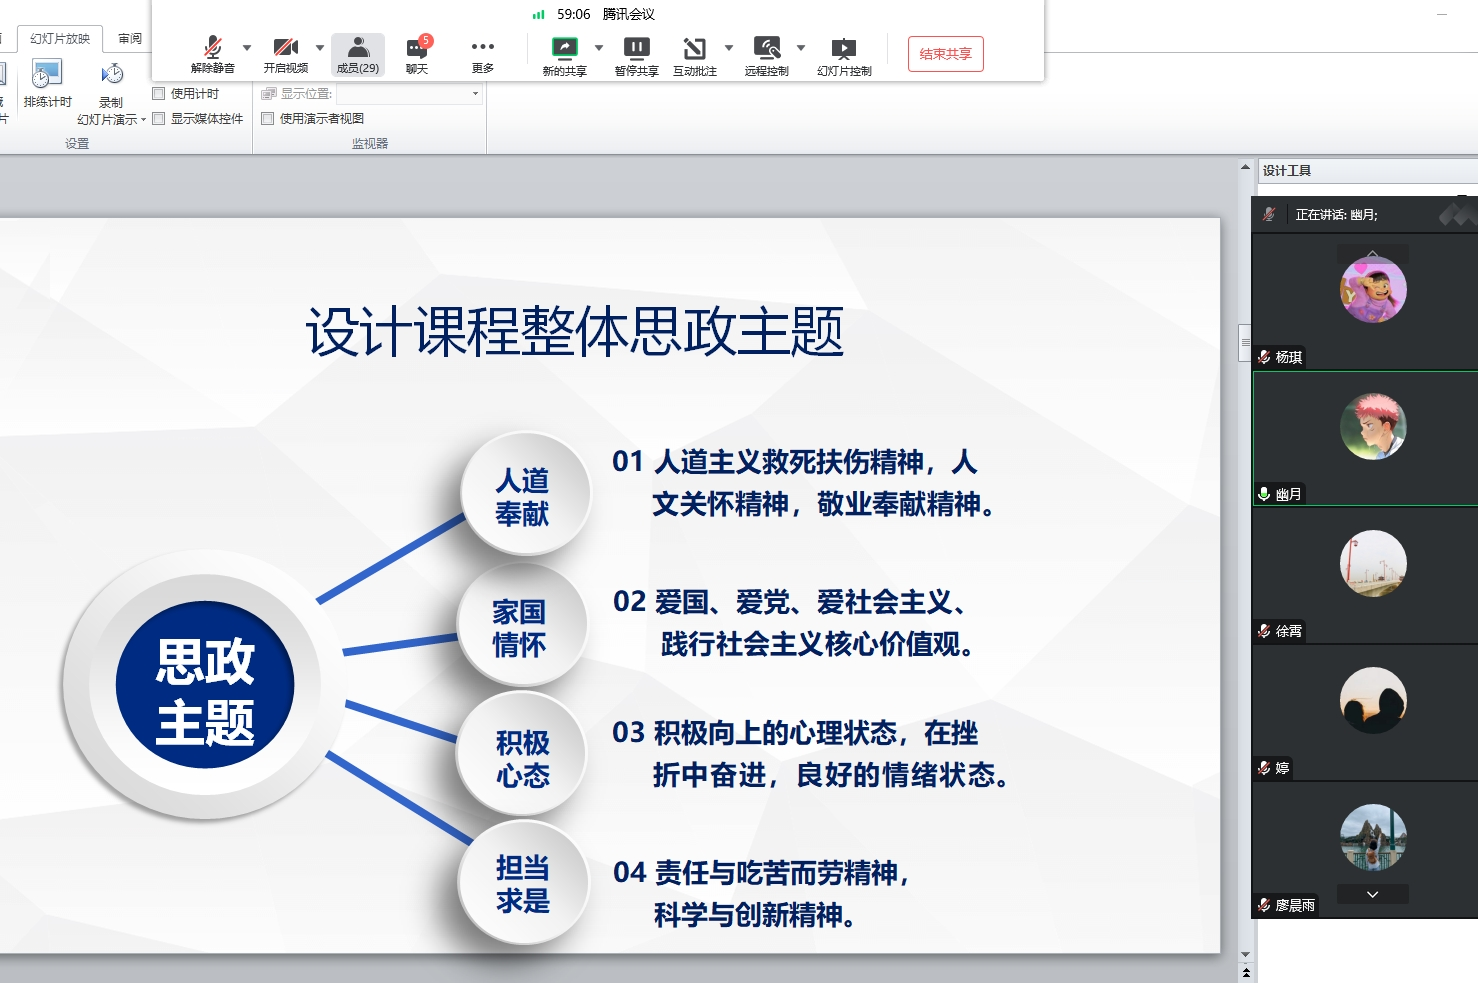Toggle Show Media Controls checkbox
This screenshot has height=983, width=1478.
(159, 119)
